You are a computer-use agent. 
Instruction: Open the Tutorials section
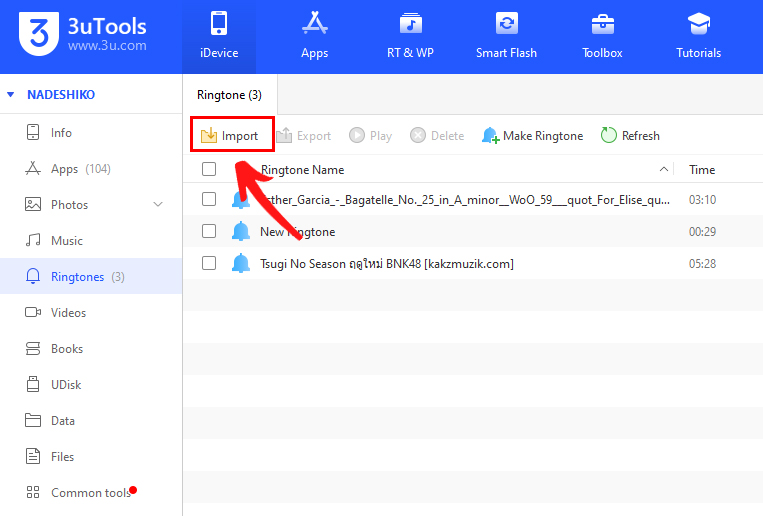(x=698, y=37)
